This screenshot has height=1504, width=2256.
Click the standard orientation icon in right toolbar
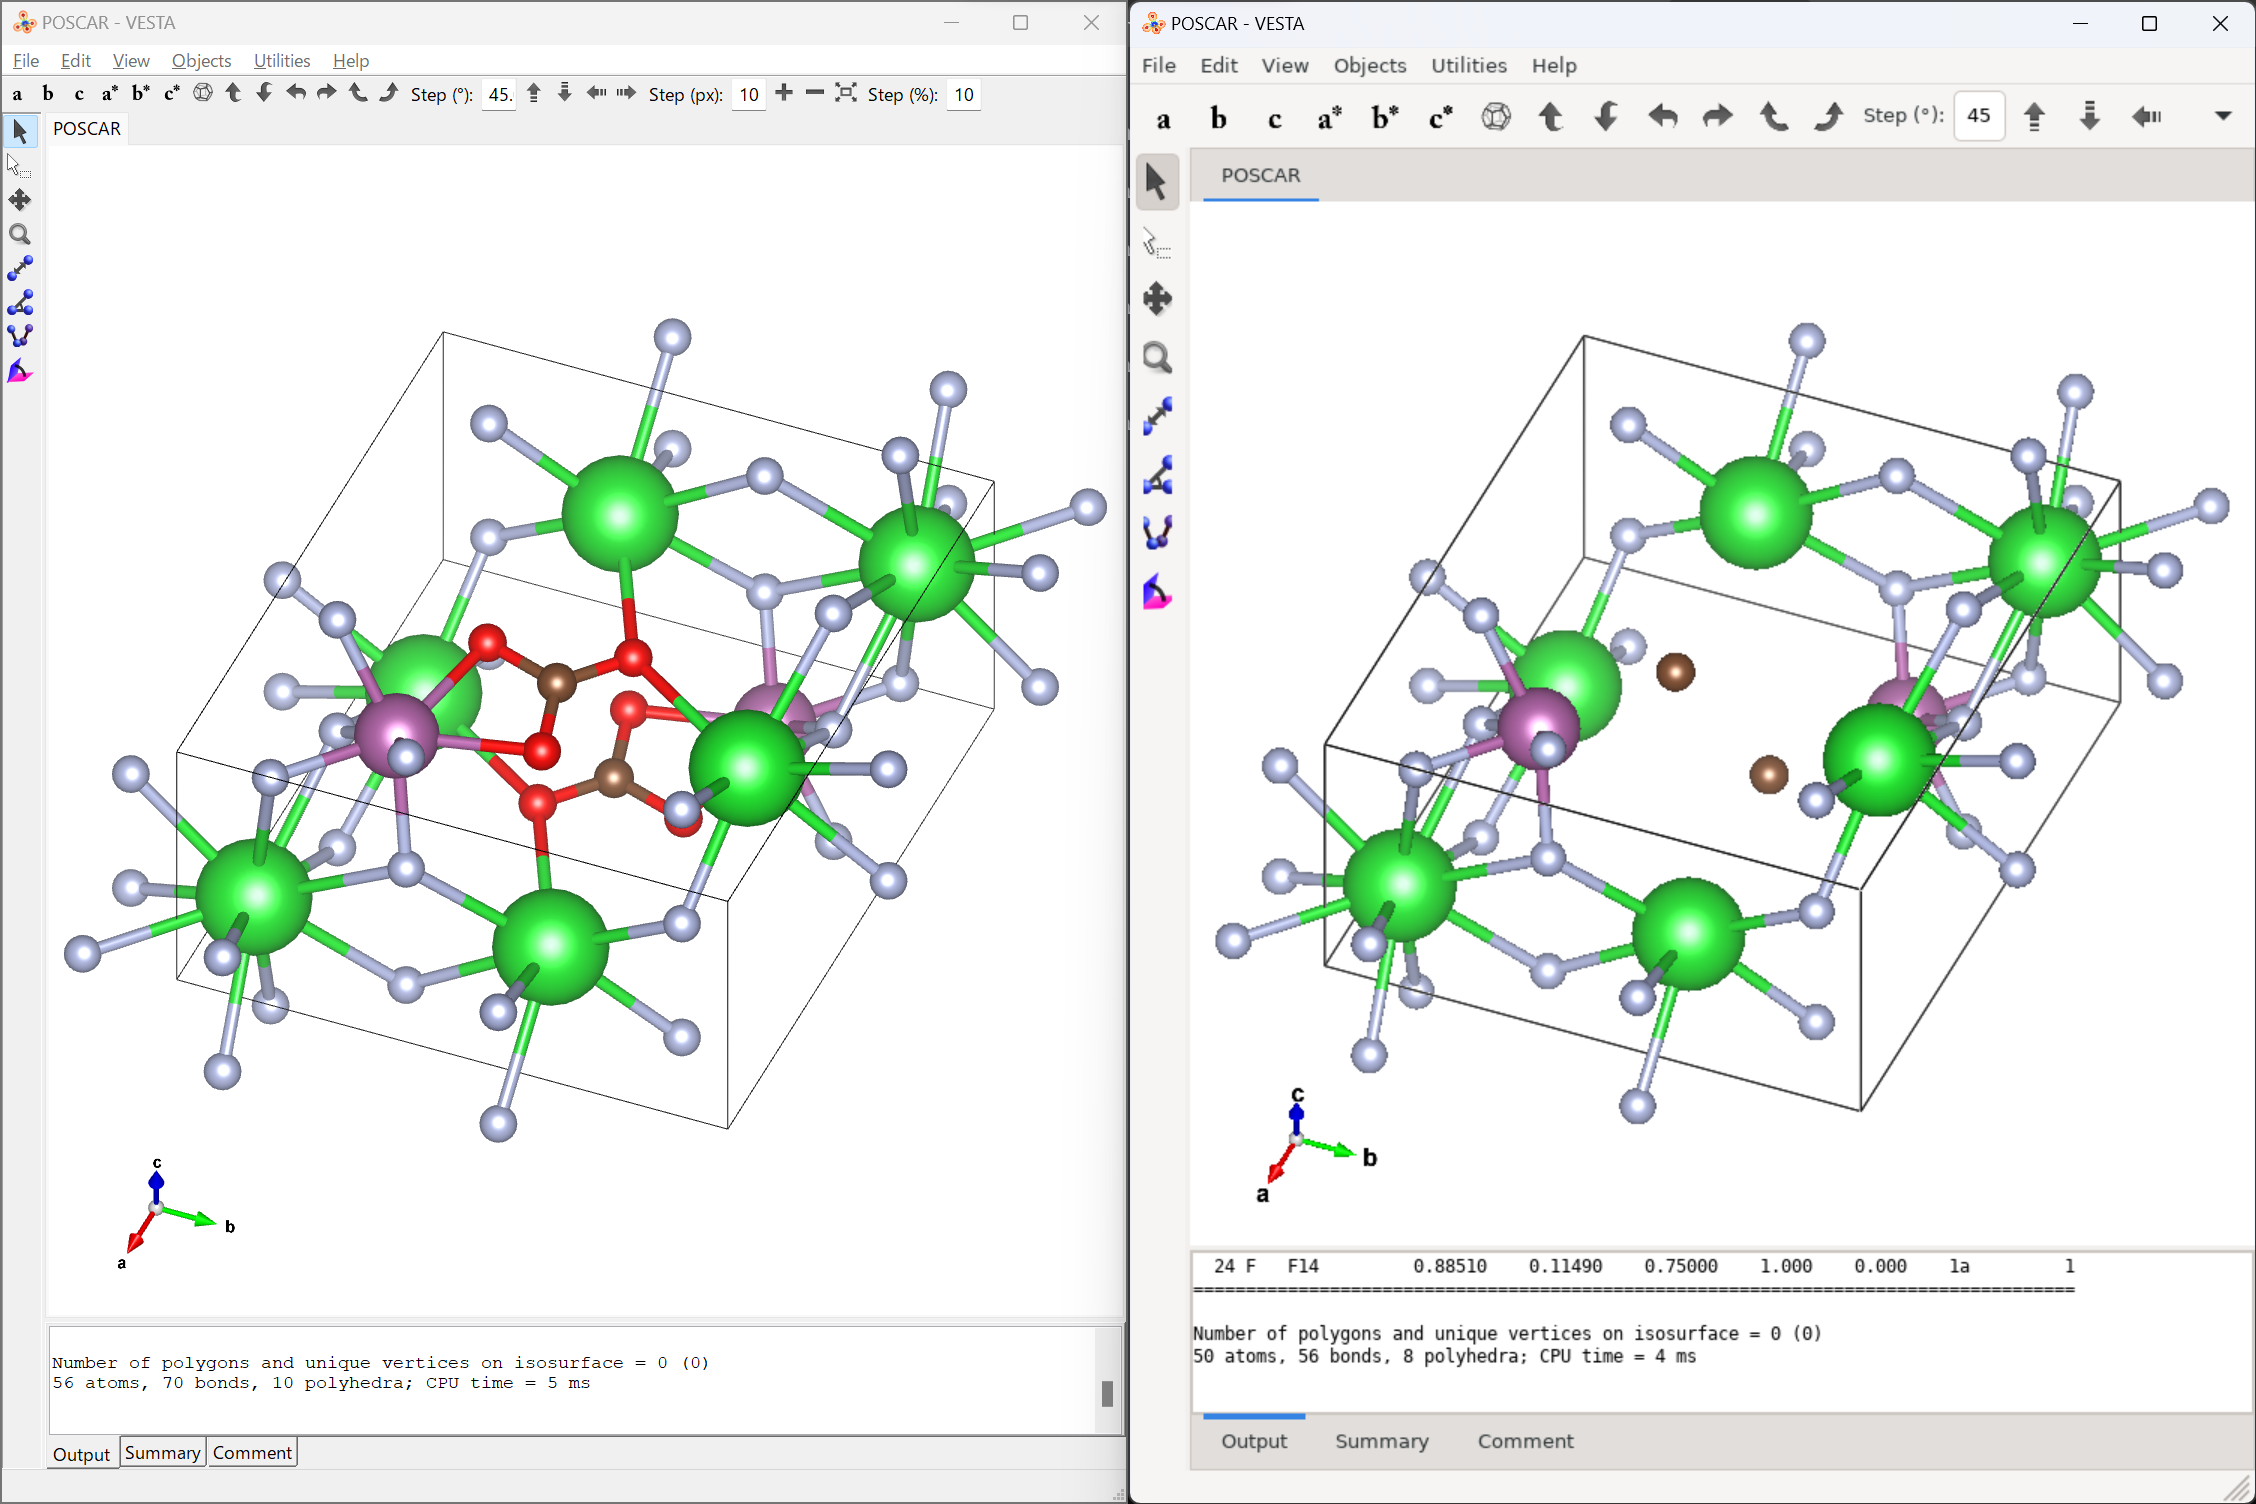tap(1496, 117)
